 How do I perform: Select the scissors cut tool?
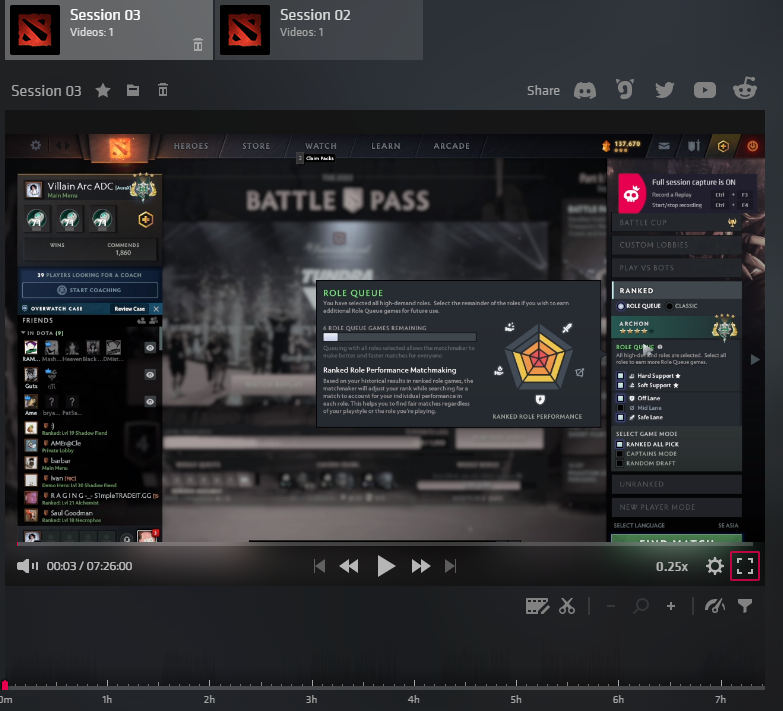coord(567,606)
